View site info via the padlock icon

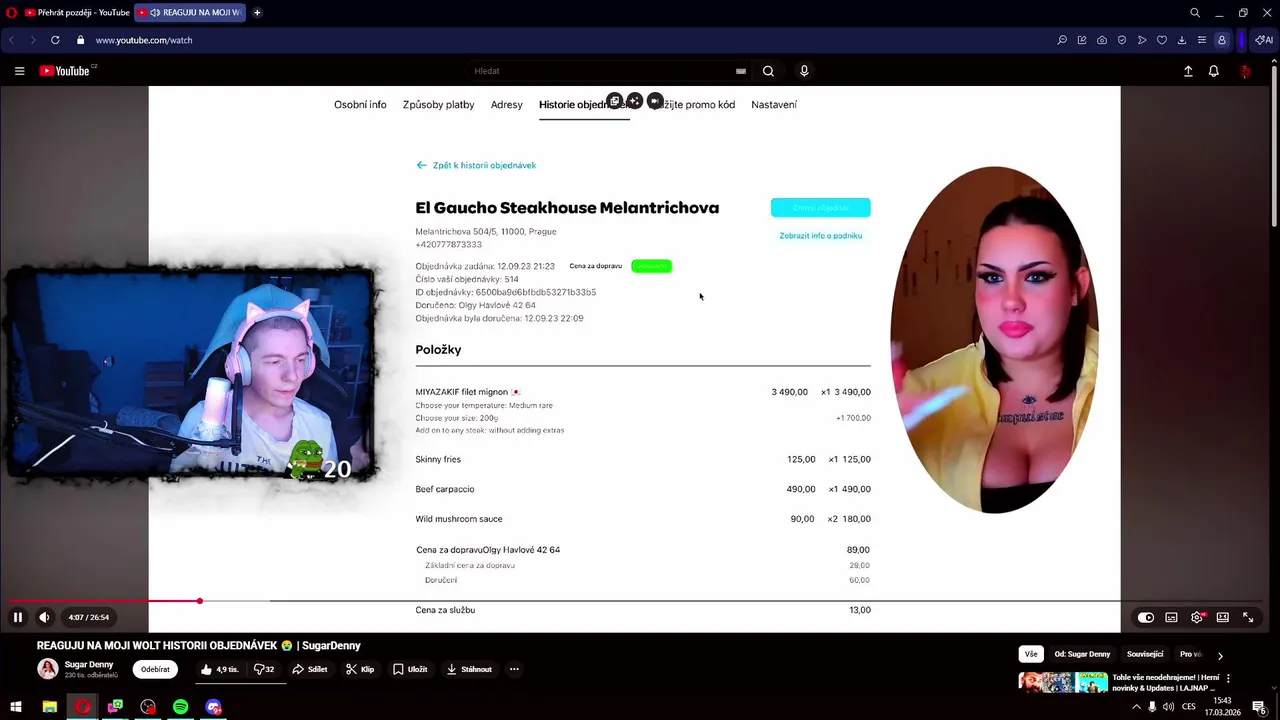coord(81,40)
